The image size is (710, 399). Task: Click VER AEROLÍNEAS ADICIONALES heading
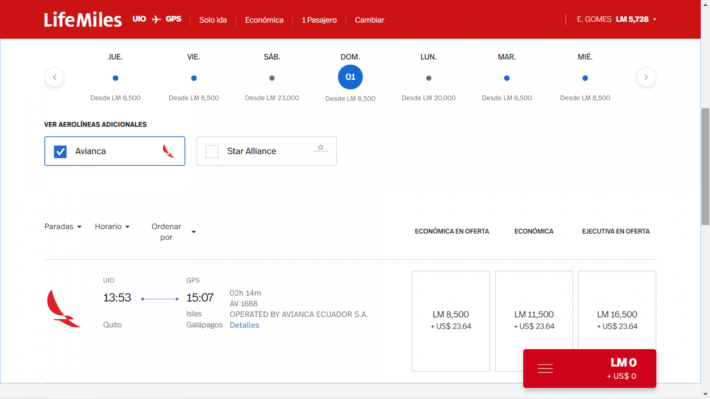coord(96,125)
